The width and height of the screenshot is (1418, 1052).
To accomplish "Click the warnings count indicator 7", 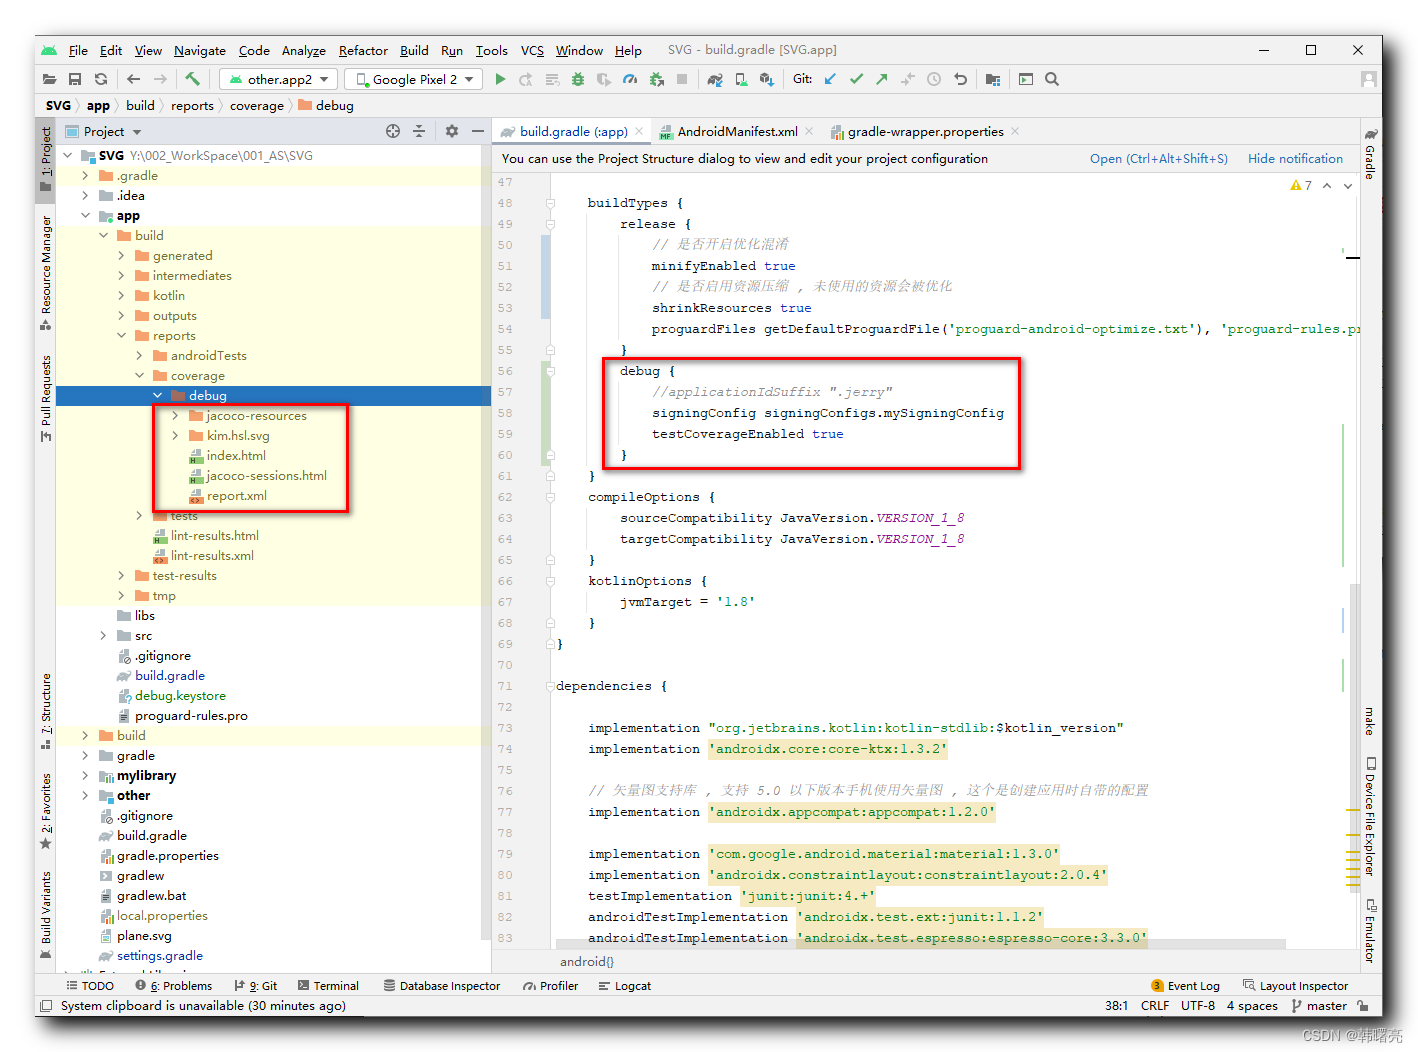I will coord(1301,186).
